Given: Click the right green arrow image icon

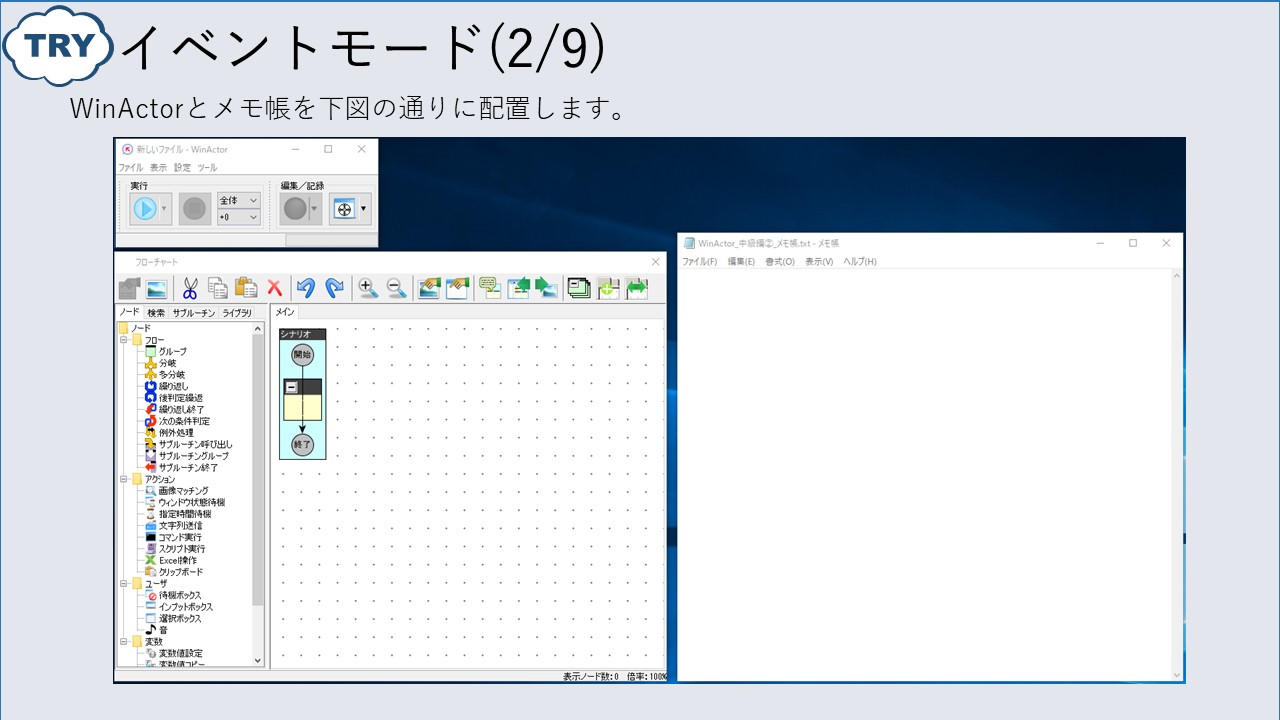Looking at the screenshot, I should (x=546, y=288).
